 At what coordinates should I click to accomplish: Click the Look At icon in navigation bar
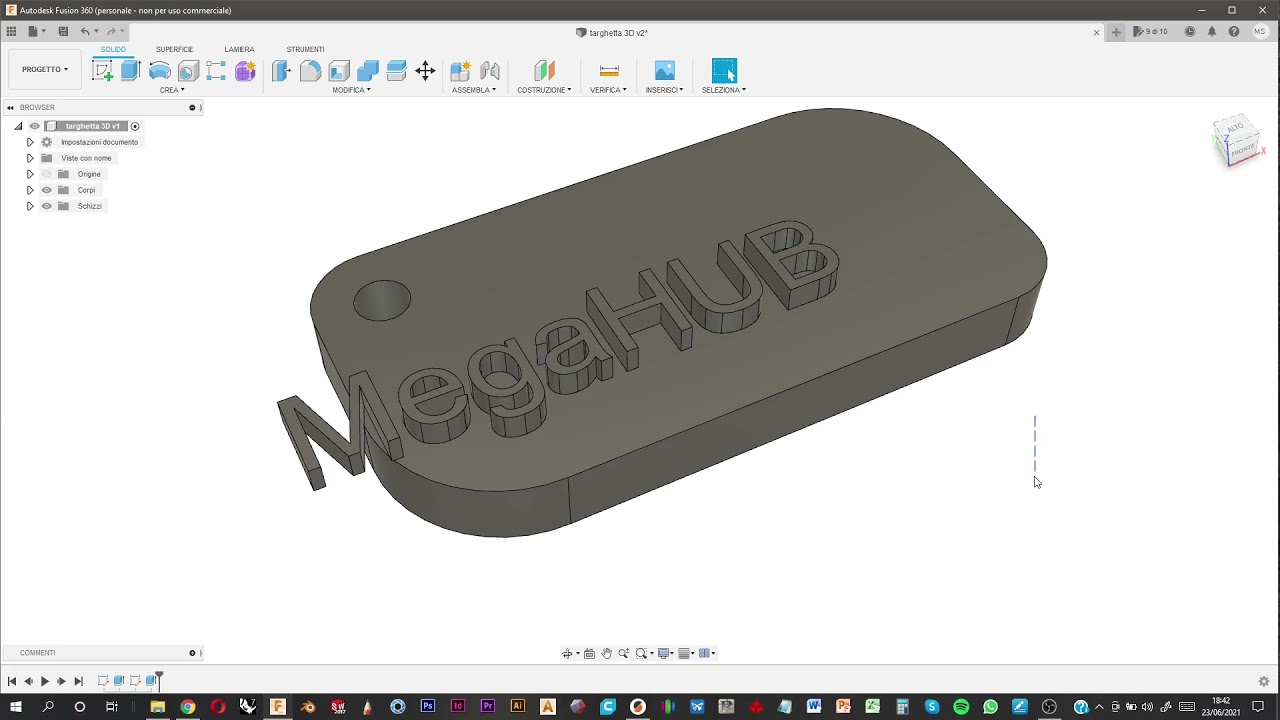[x=589, y=653]
